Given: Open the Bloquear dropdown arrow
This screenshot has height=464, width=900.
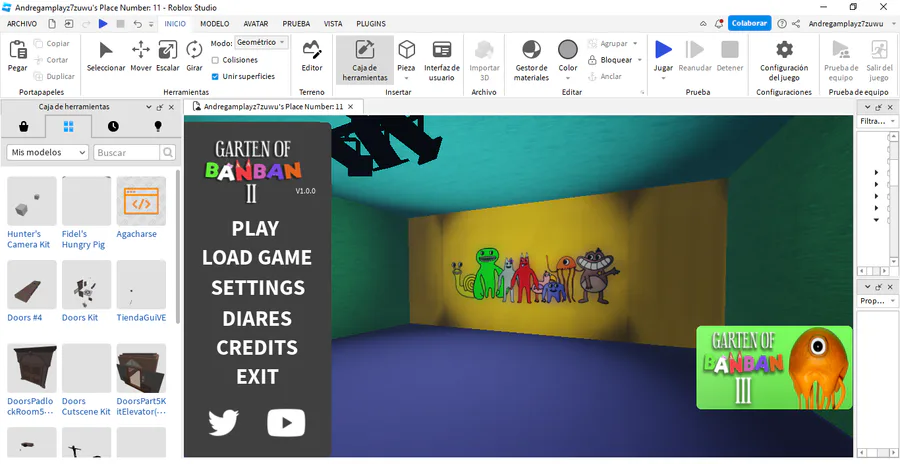Looking at the screenshot, I should click(639, 60).
